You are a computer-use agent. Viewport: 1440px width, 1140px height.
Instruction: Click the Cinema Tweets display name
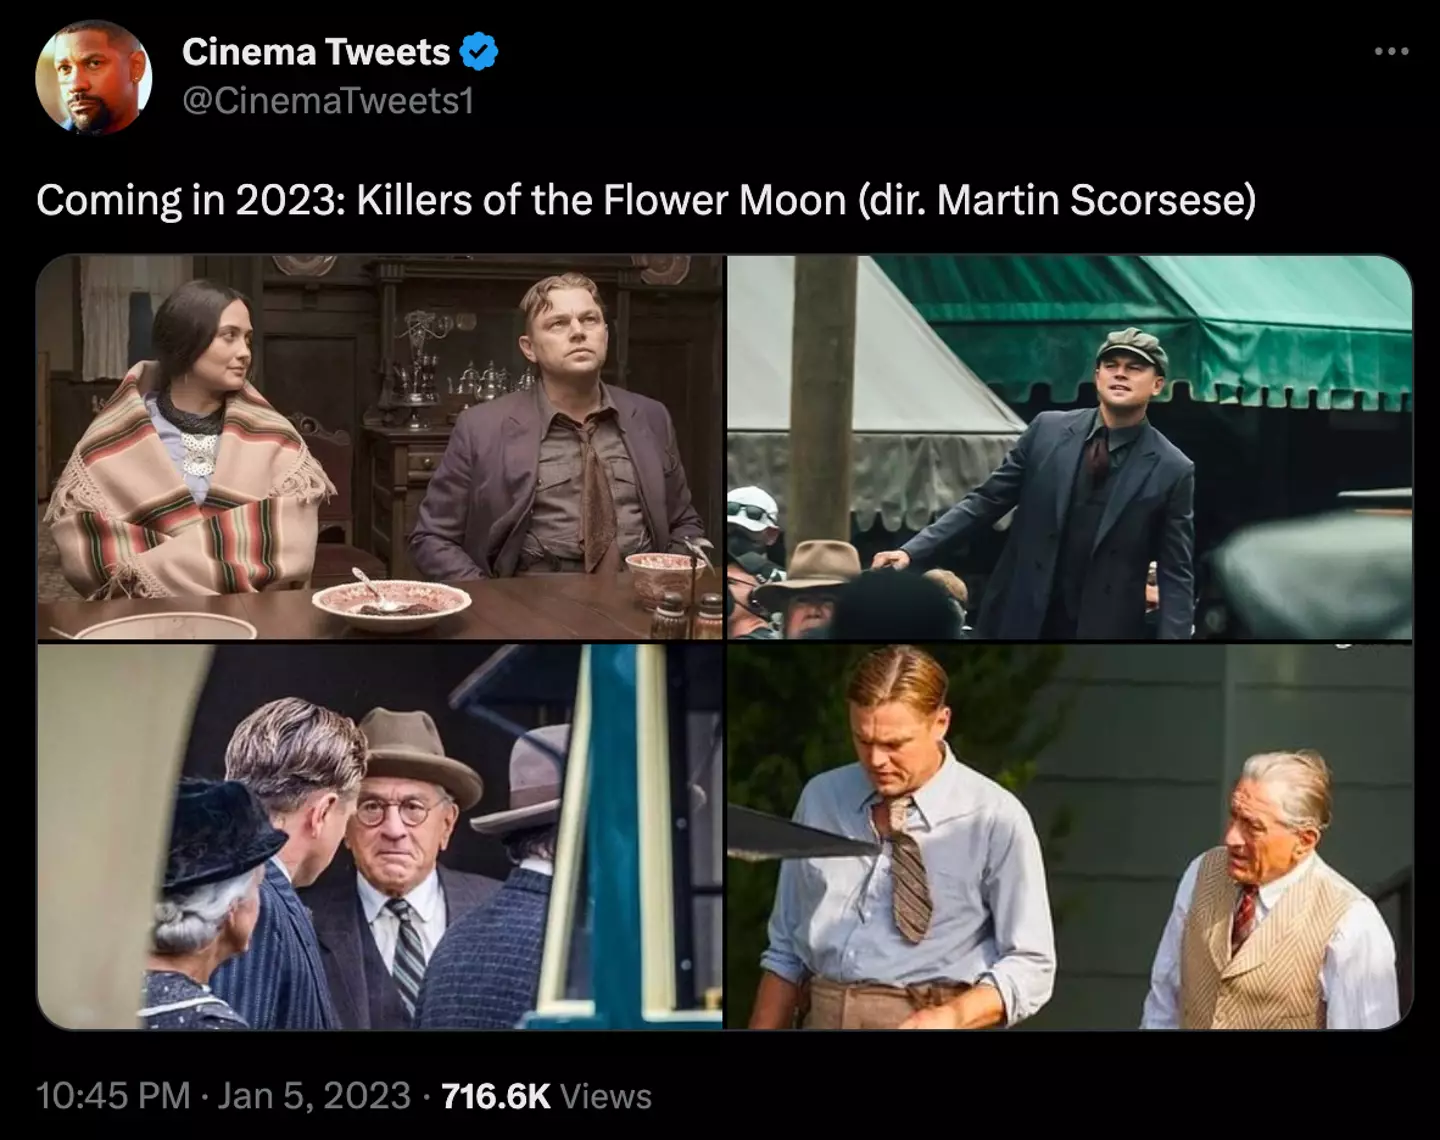click(316, 52)
